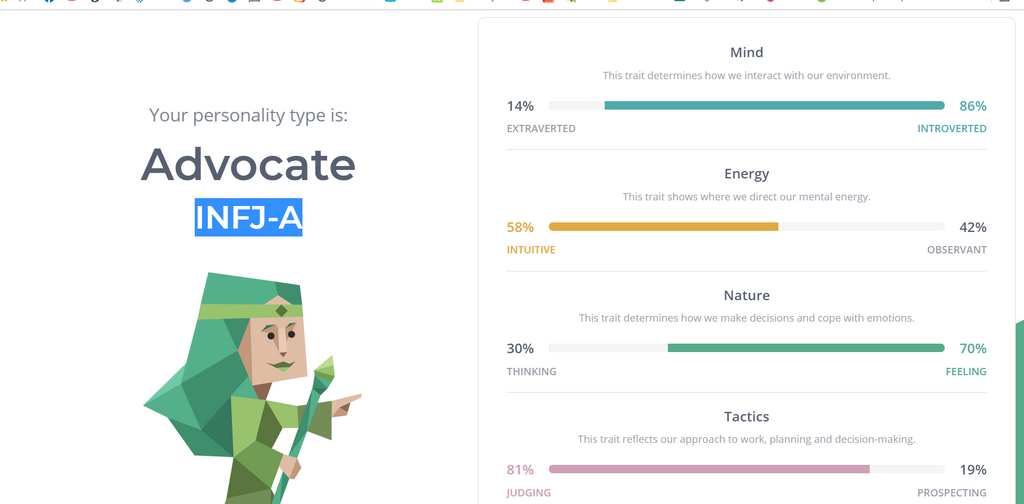Click 'Your personality type is:' text
This screenshot has width=1024, height=504.
248,116
